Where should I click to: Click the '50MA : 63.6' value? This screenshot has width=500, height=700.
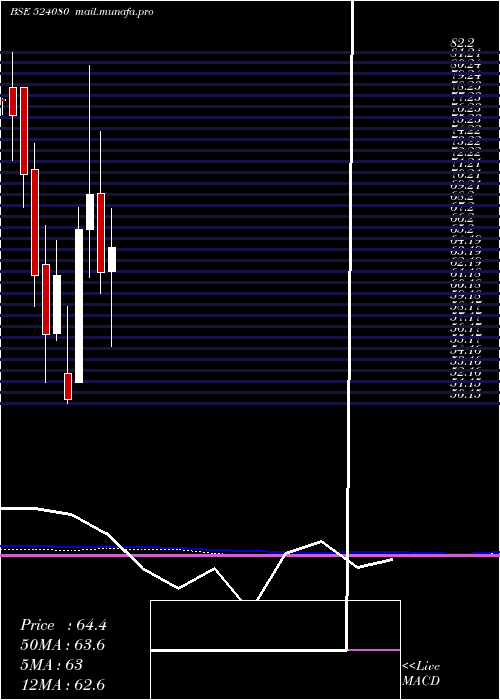click(62, 645)
